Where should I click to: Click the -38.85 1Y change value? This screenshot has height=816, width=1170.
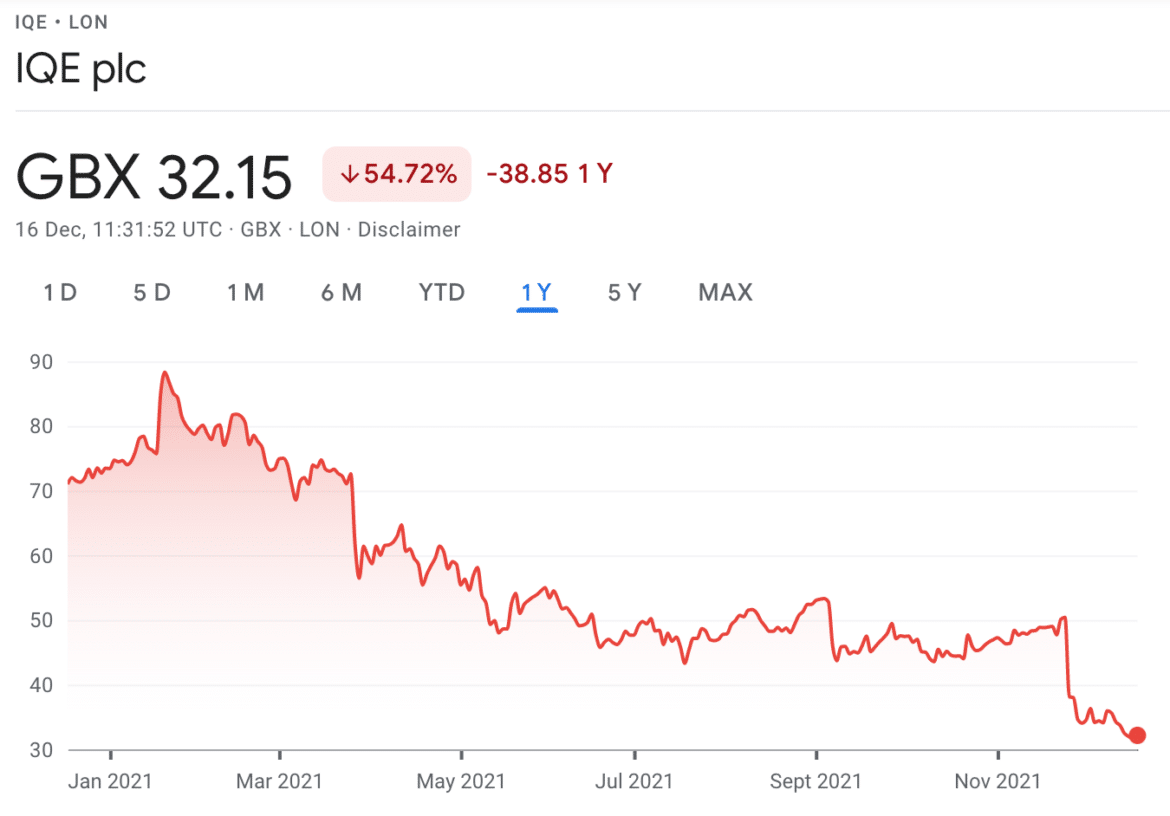point(549,173)
